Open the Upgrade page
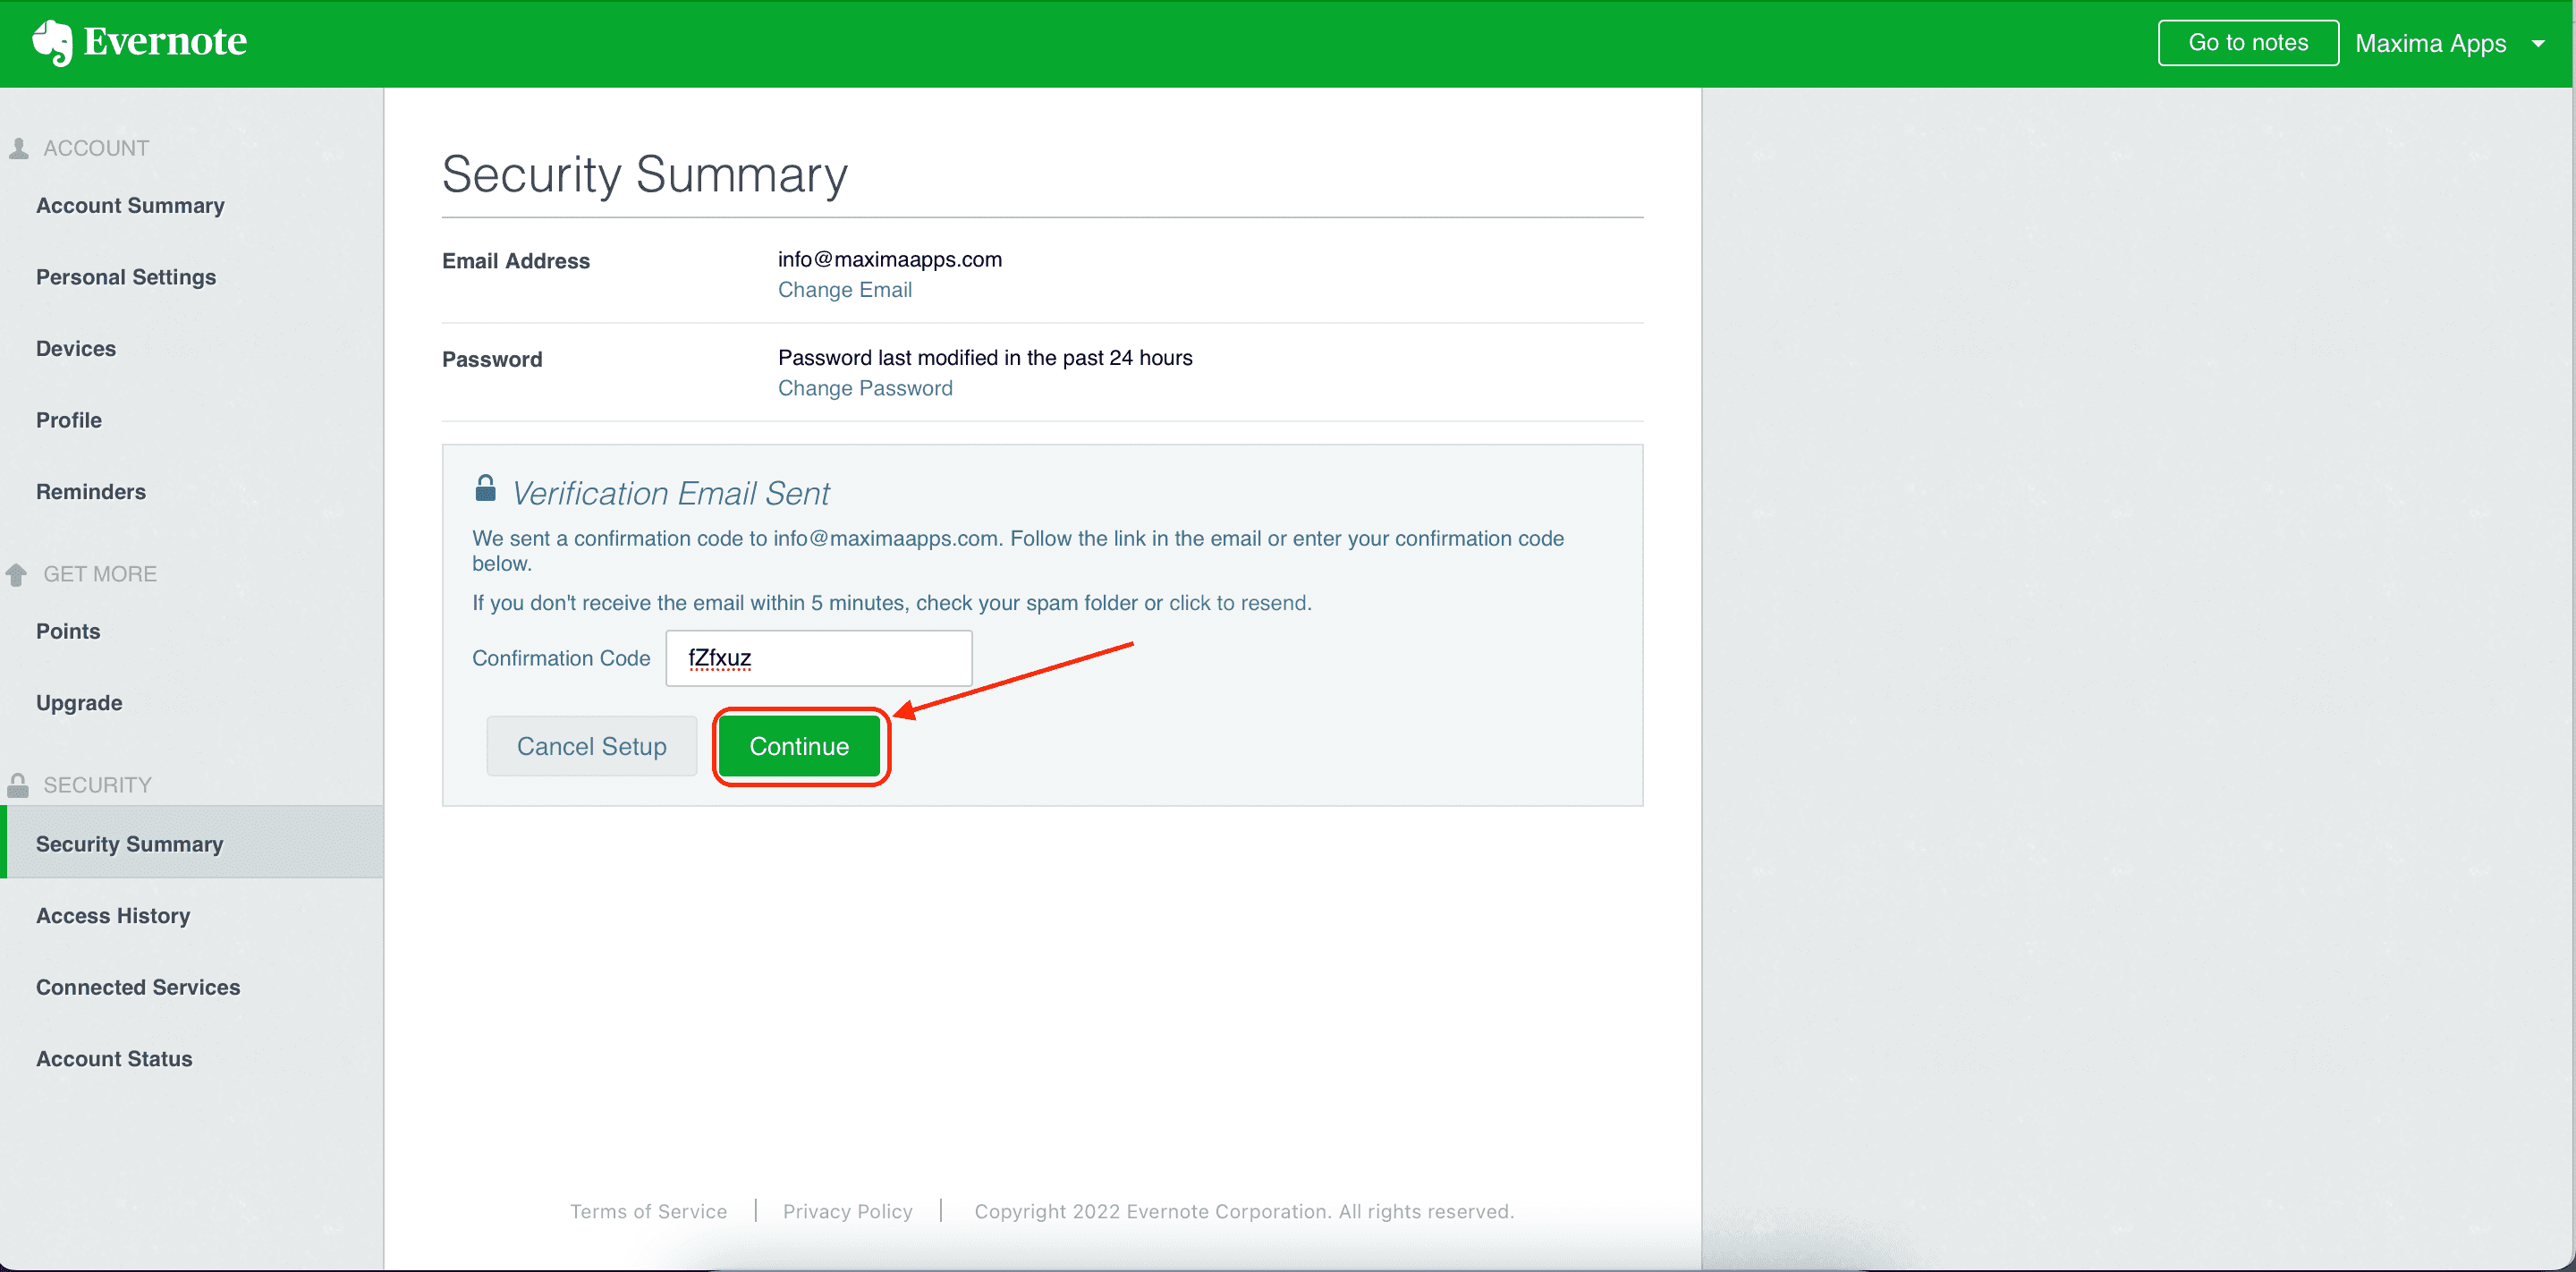The height and width of the screenshot is (1272, 2576). (79, 703)
